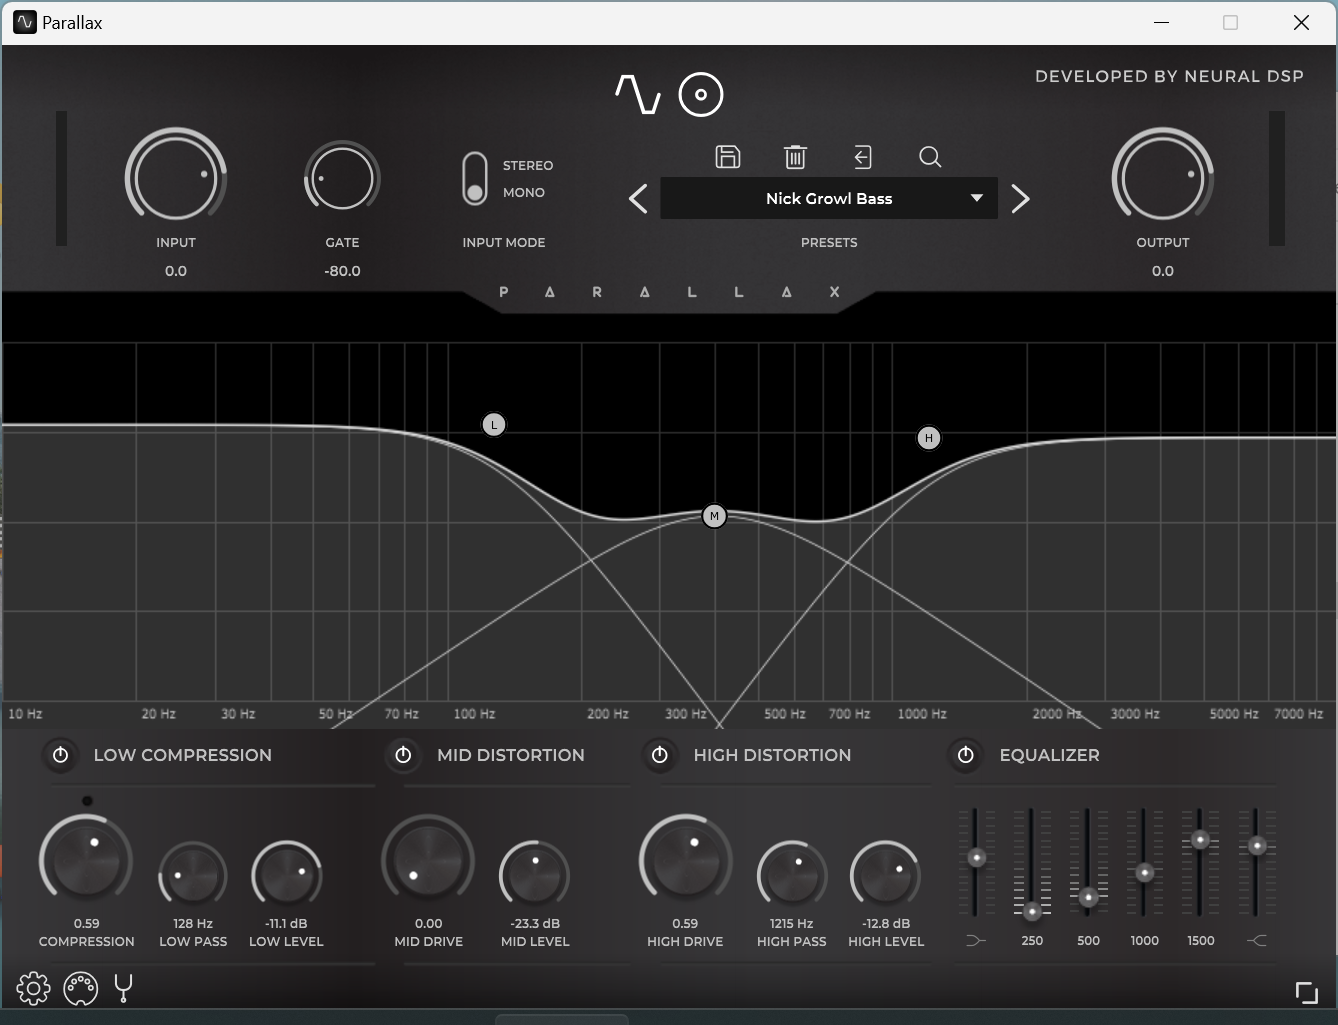Open the MIDI mappings icon

[80, 989]
